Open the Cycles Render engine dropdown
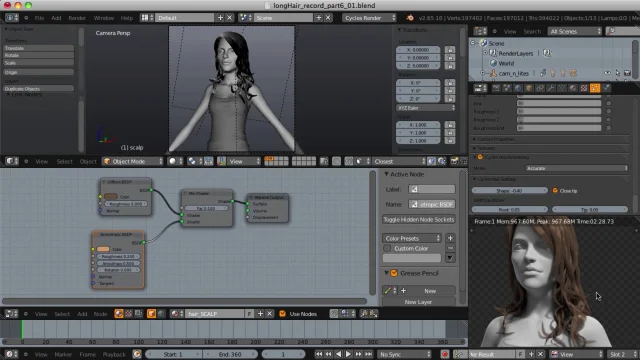 [369, 18]
